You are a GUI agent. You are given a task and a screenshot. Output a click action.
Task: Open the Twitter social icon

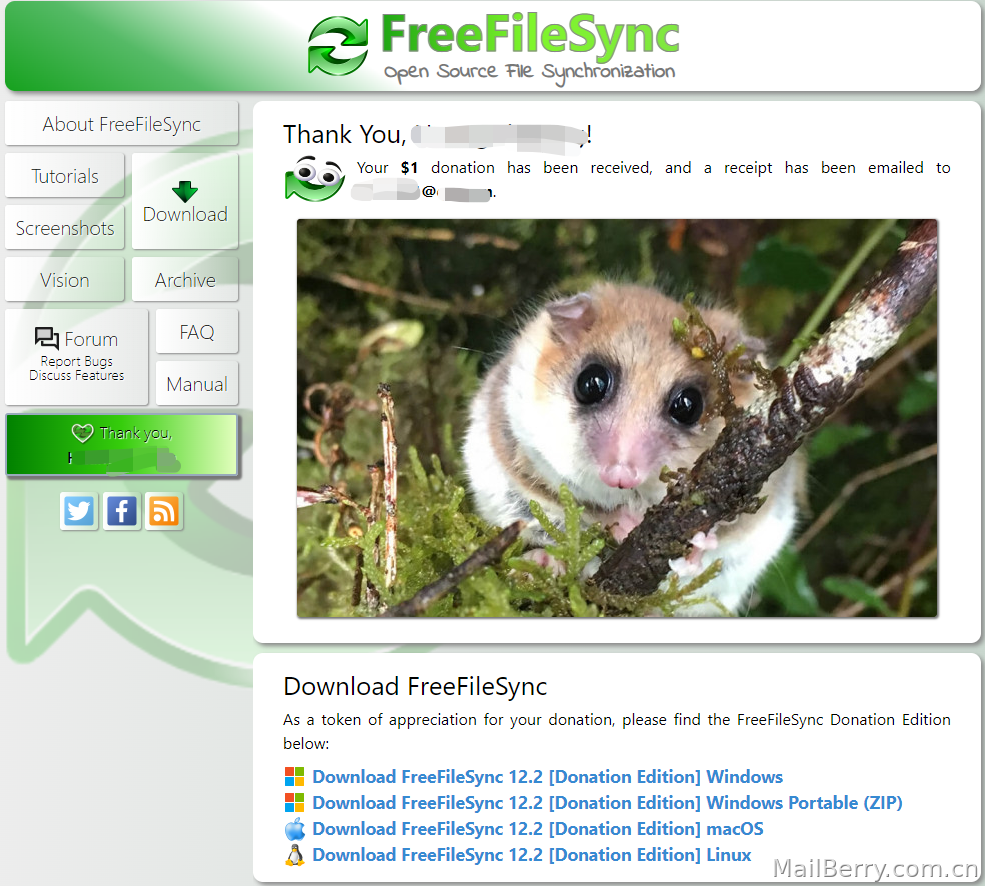pos(79,511)
